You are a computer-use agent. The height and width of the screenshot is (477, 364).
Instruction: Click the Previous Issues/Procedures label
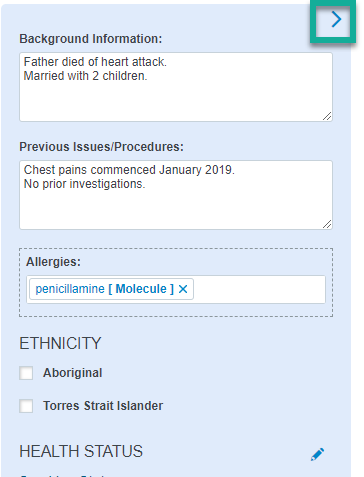click(x=101, y=147)
